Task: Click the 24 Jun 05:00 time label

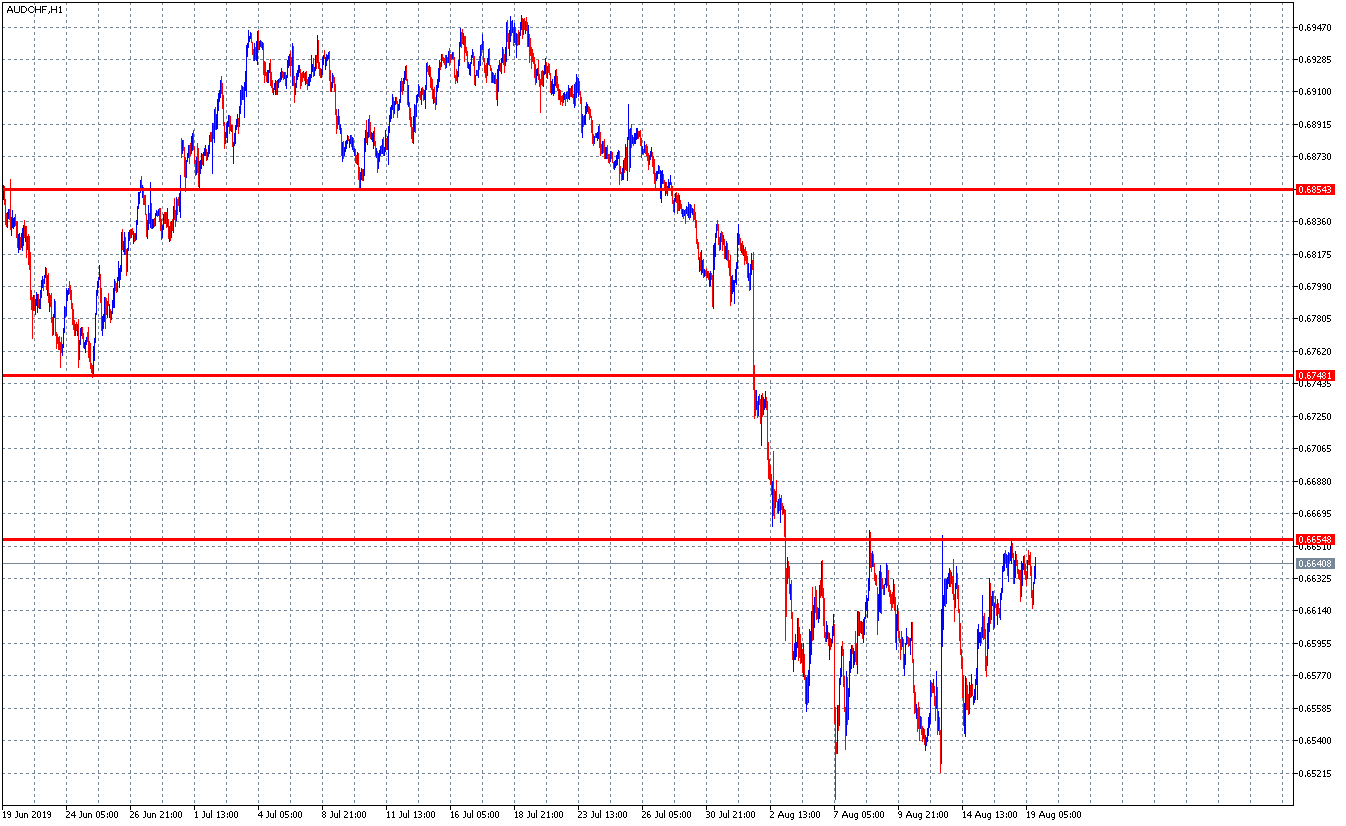Action: point(92,815)
